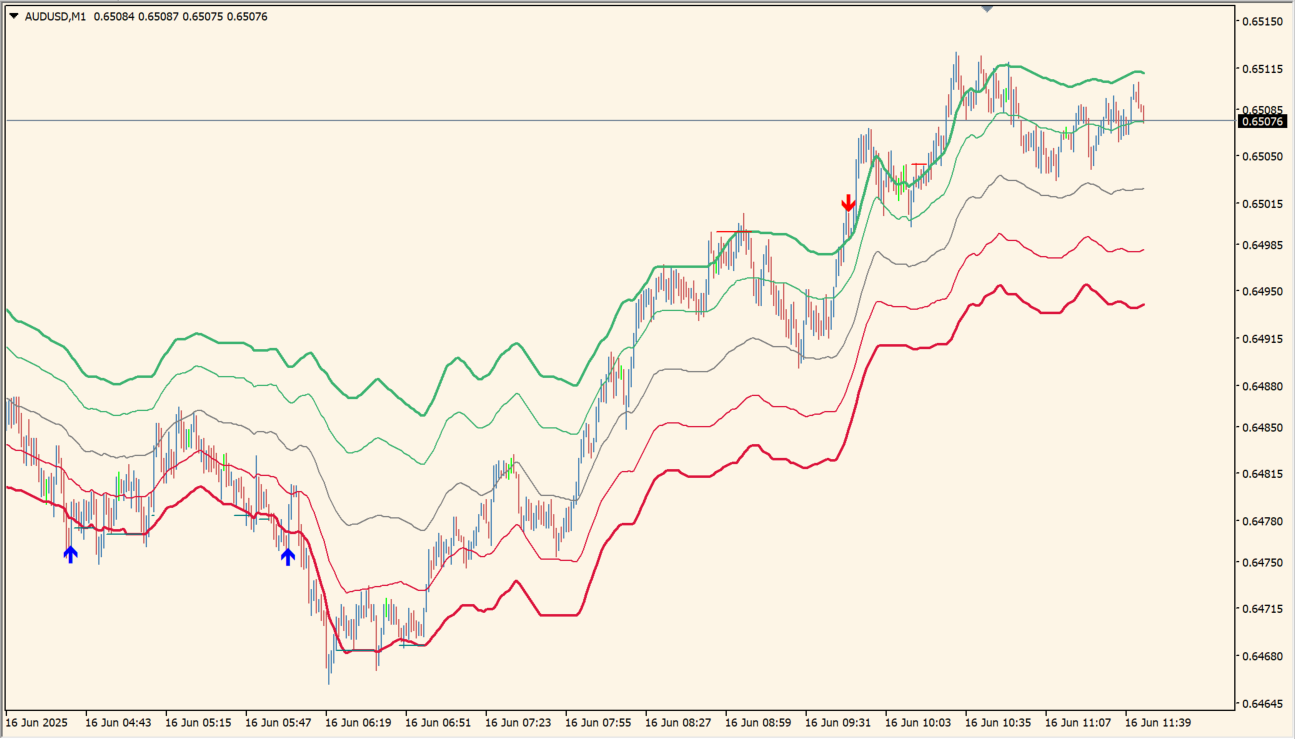Click the 0.65015 price axis label
This screenshot has width=1295, height=739.
coord(1264,204)
